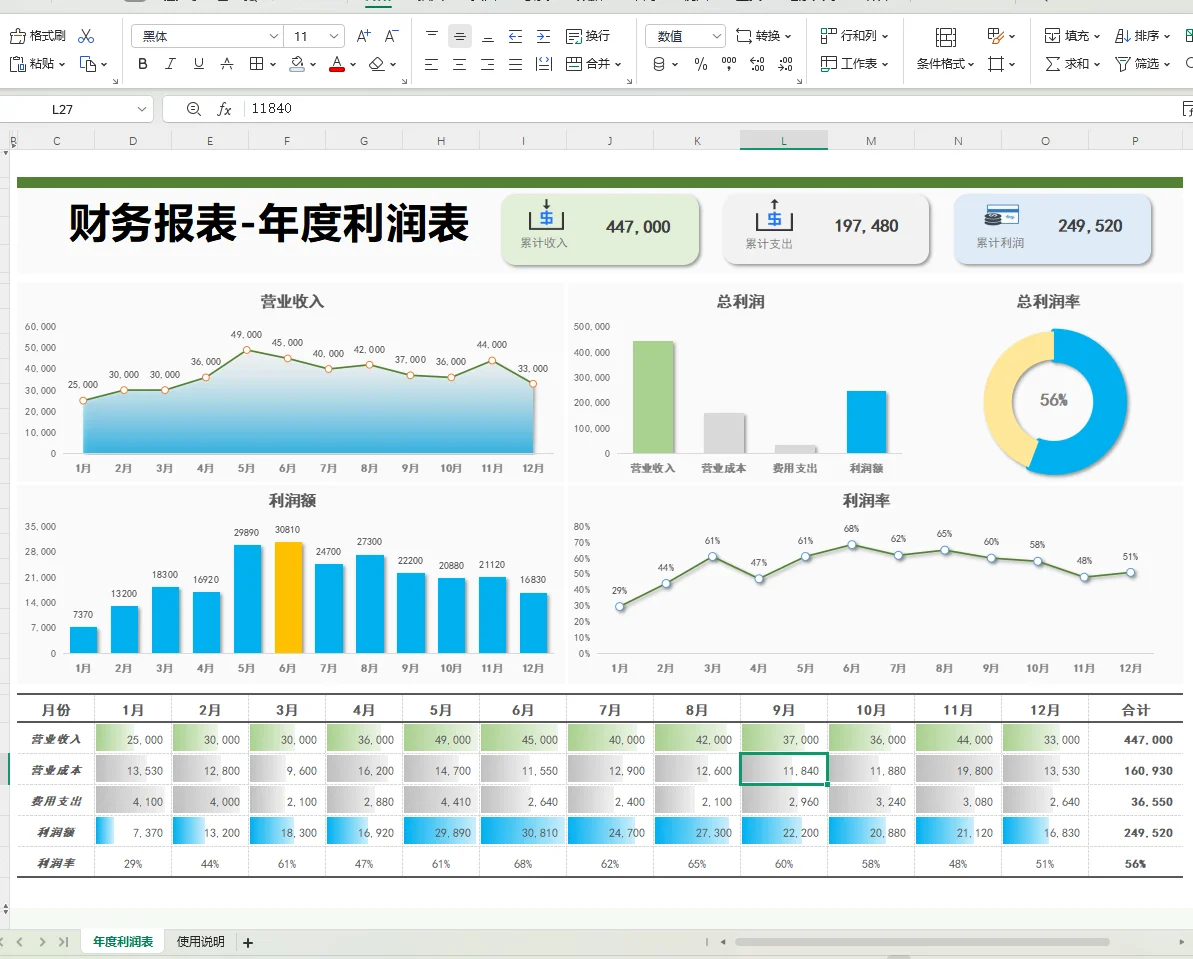This screenshot has width=1193, height=959.
Task: Toggle Underline formatting
Action: click(199, 64)
